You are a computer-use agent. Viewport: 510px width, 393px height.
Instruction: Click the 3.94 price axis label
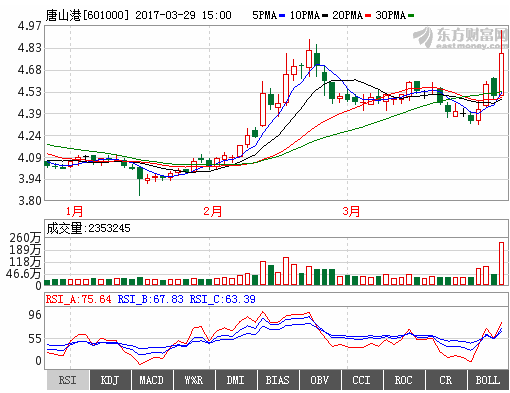[30, 179]
